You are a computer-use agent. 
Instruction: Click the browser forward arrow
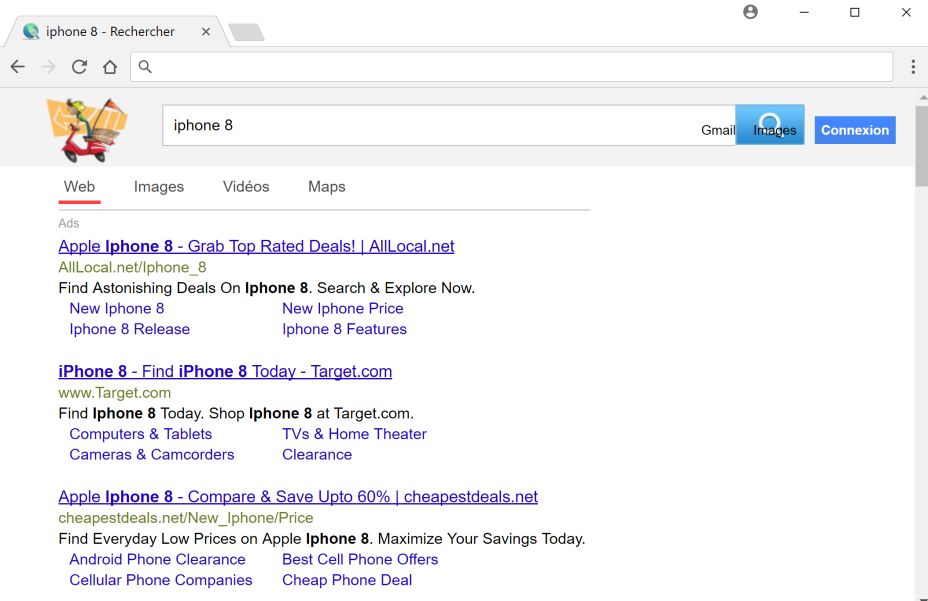coord(48,67)
